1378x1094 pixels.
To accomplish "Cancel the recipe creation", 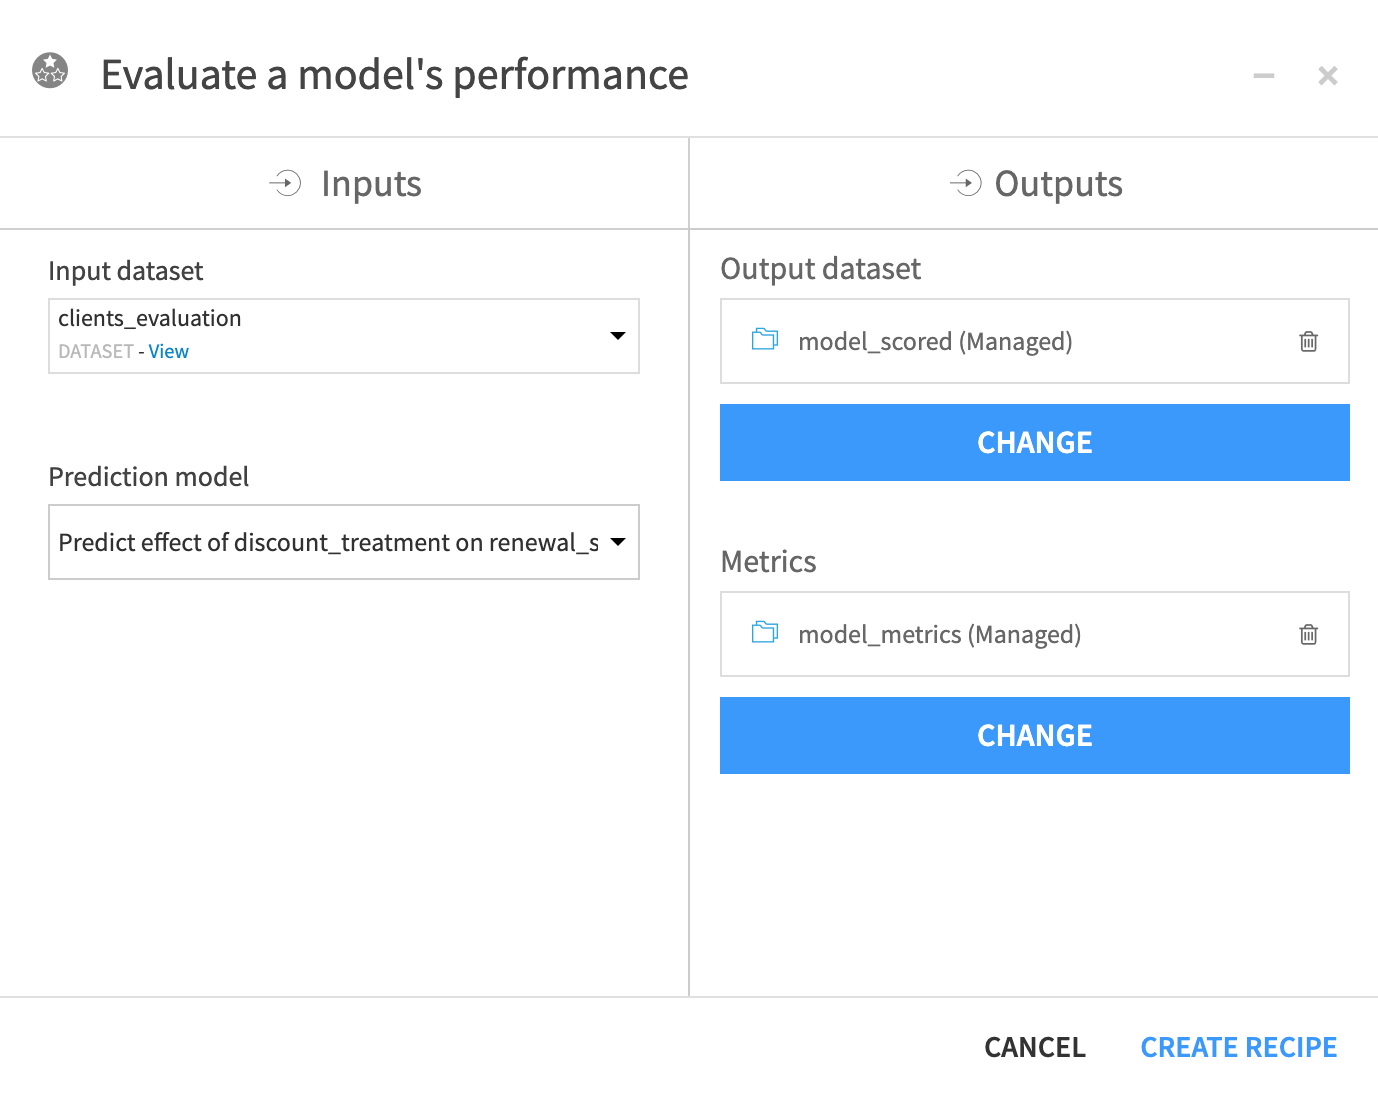I will [x=1034, y=1047].
